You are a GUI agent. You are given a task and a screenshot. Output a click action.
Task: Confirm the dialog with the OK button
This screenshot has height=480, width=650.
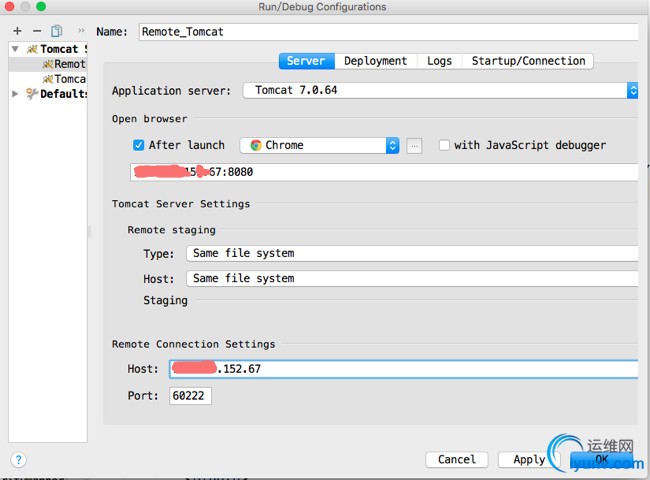pyautogui.click(x=601, y=460)
